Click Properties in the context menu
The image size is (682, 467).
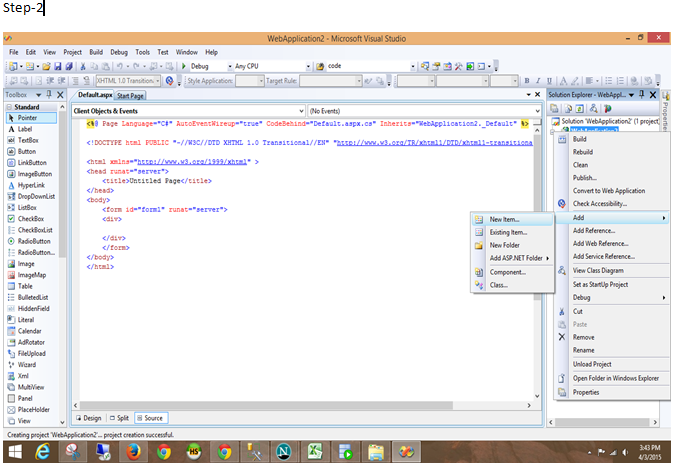(586, 392)
